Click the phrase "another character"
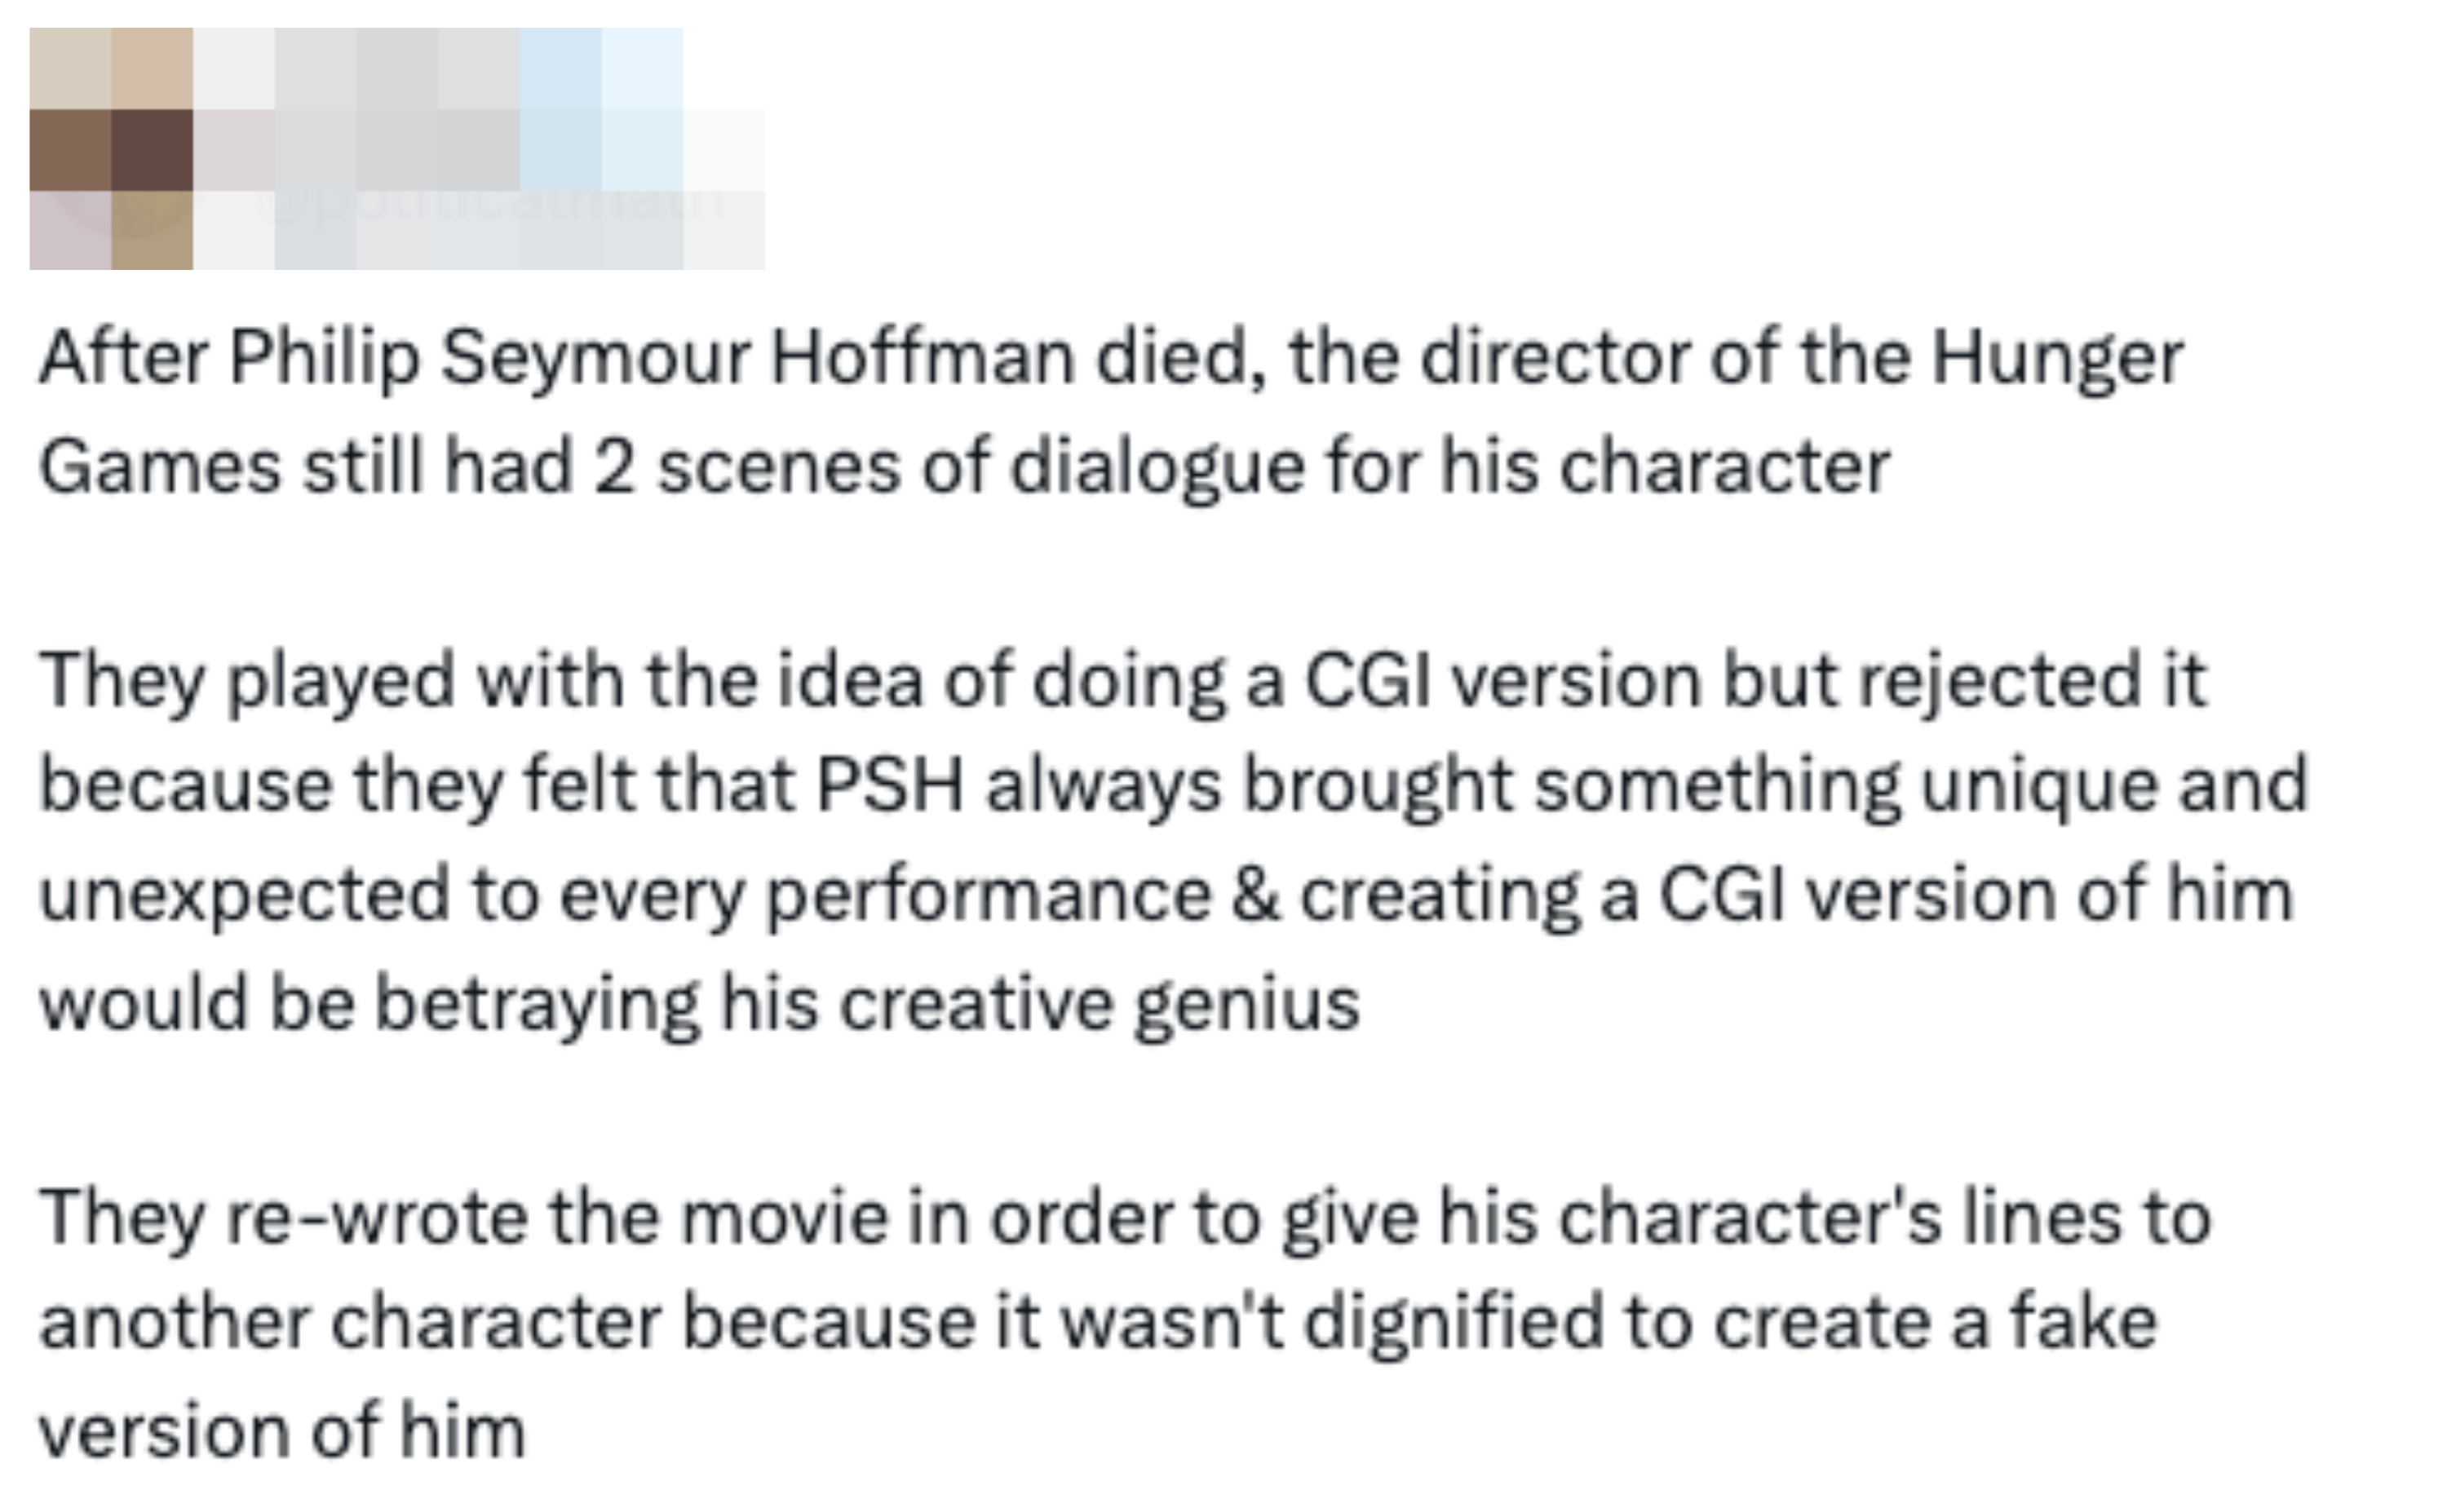This screenshot has height=1512, width=2447. tap(350, 1323)
